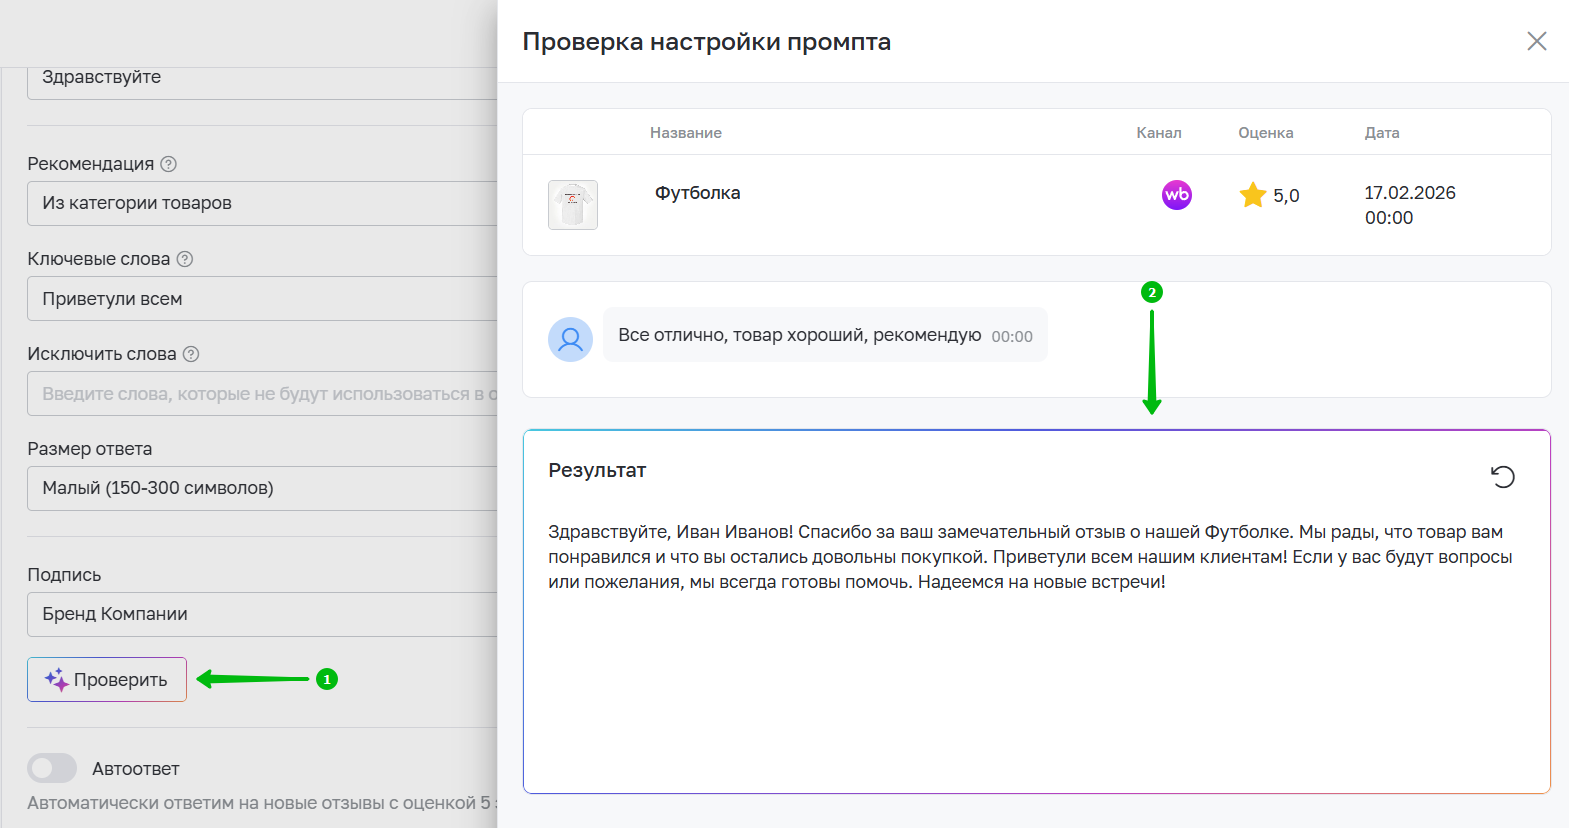Focus the Исключить слова input field
Viewport: 1569px width, 828px height.
tap(262, 394)
